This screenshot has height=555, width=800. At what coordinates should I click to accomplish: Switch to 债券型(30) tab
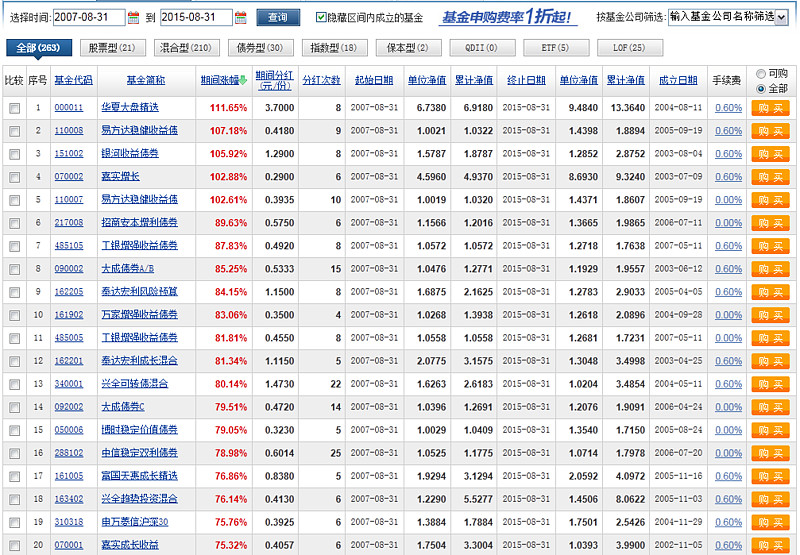tap(260, 48)
